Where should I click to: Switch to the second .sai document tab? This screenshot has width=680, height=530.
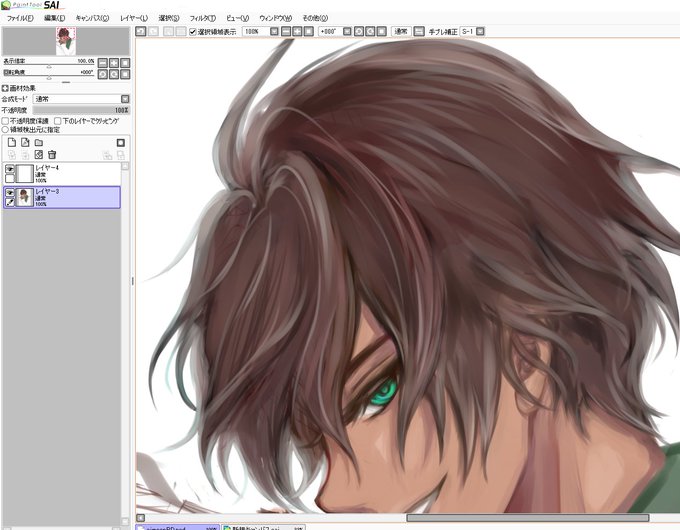(264, 527)
